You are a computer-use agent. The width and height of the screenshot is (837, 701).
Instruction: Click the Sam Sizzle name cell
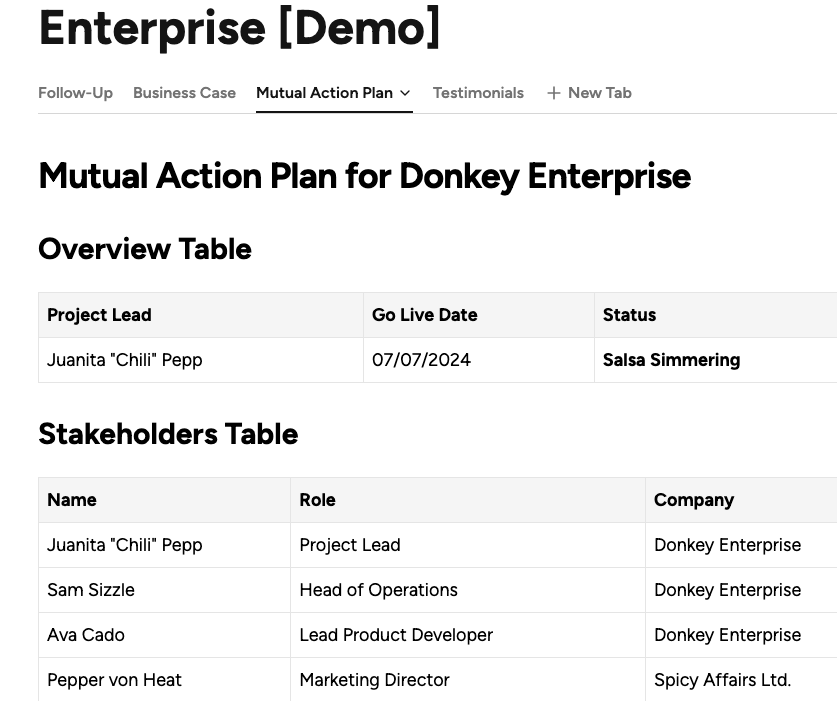[x=91, y=590]
